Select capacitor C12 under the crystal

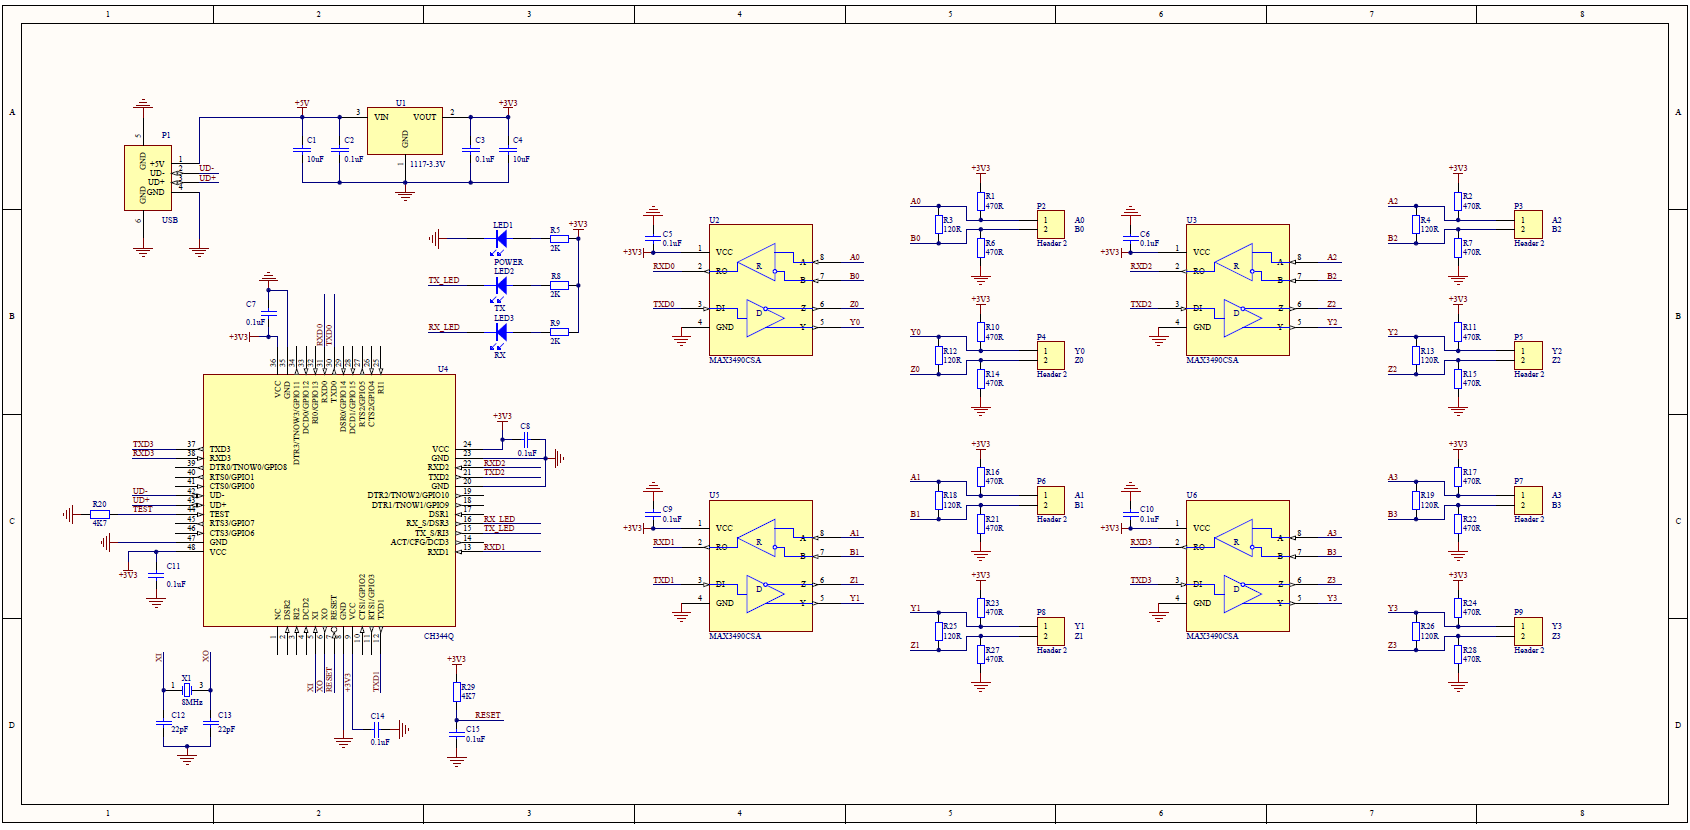tap(164, 722)
